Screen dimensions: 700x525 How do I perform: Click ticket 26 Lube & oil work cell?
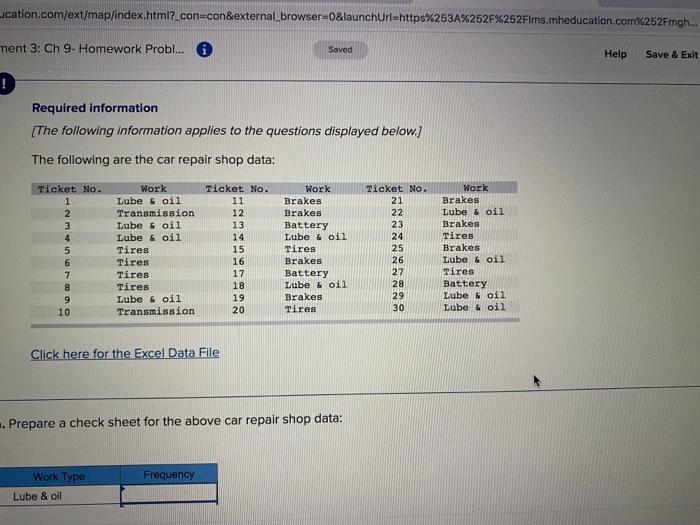[x=474, y=259]
